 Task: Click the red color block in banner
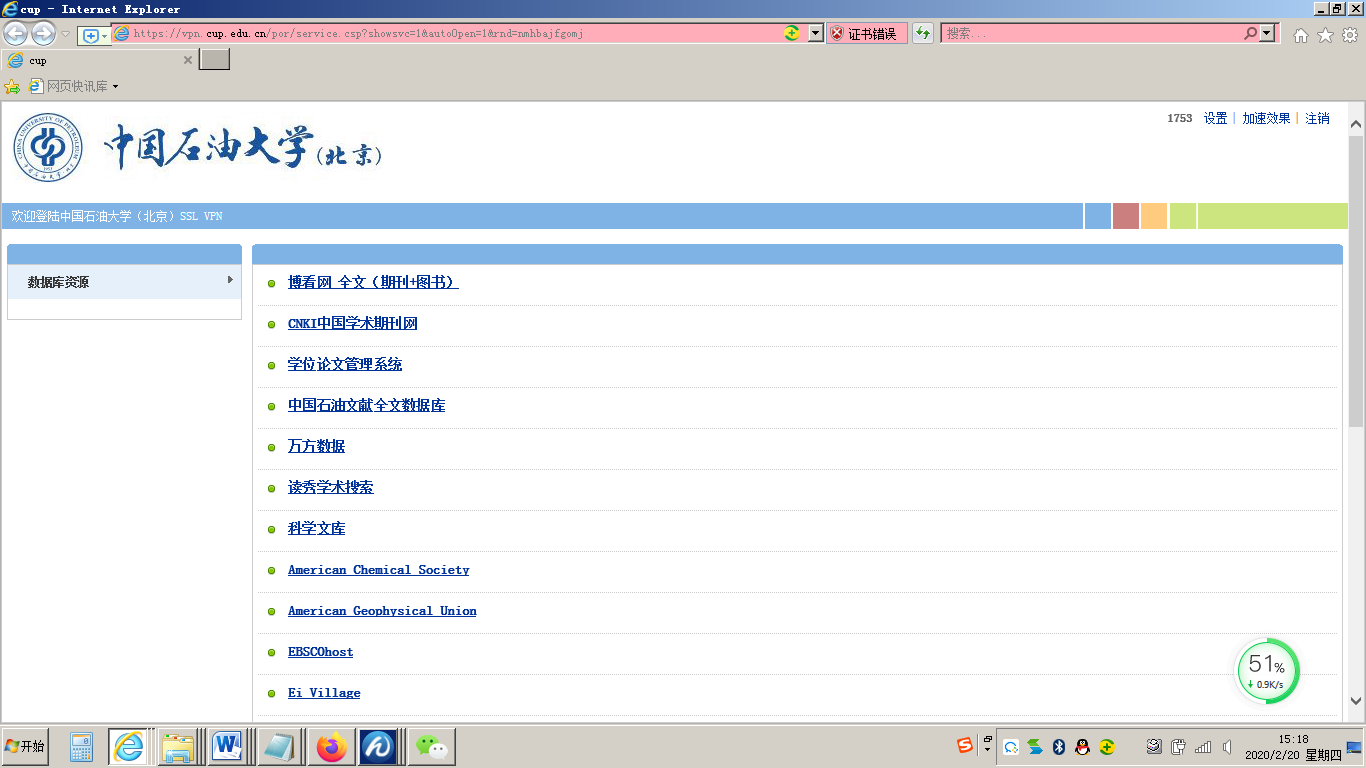(1125, 216)
